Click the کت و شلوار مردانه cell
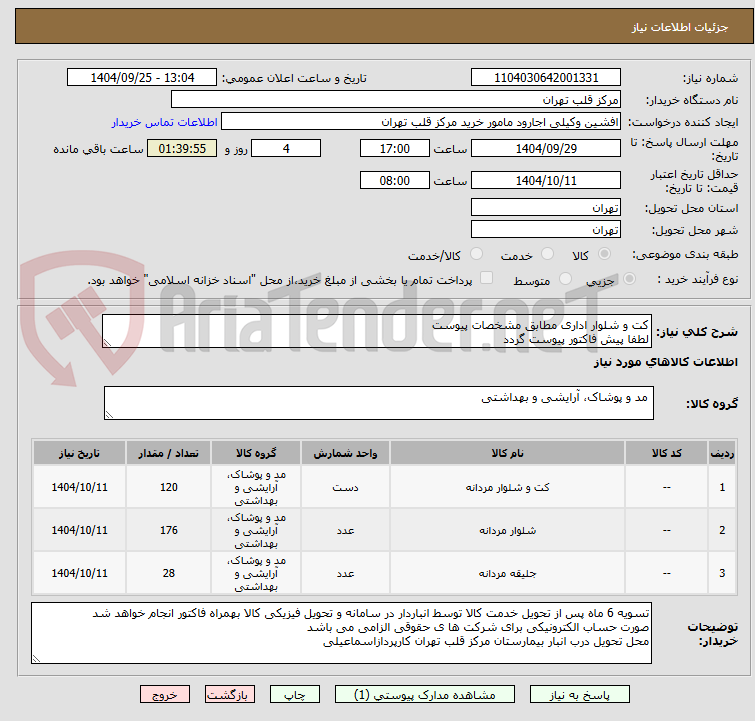Image resolution: width=755 pixels, height=721 pixels. (508, 487)
